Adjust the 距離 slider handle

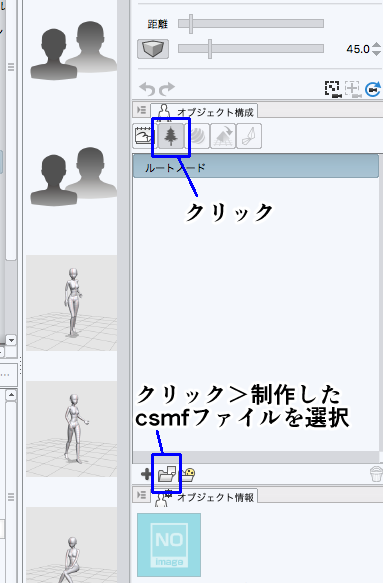(191, 24)
